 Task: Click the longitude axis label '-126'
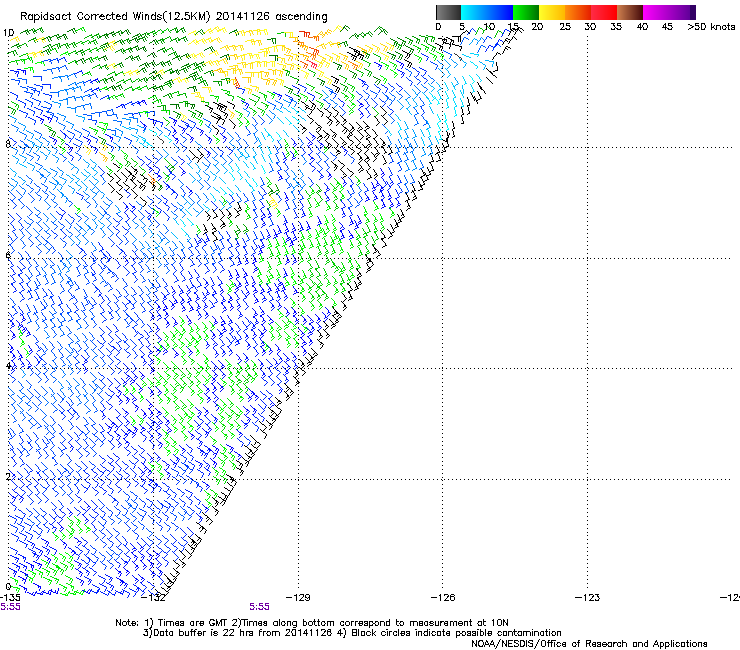[x=443, y=598]
